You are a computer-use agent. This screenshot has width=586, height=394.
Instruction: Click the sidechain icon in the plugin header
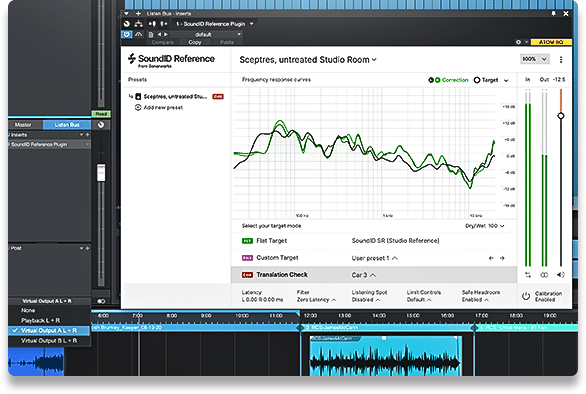point(152,24)
